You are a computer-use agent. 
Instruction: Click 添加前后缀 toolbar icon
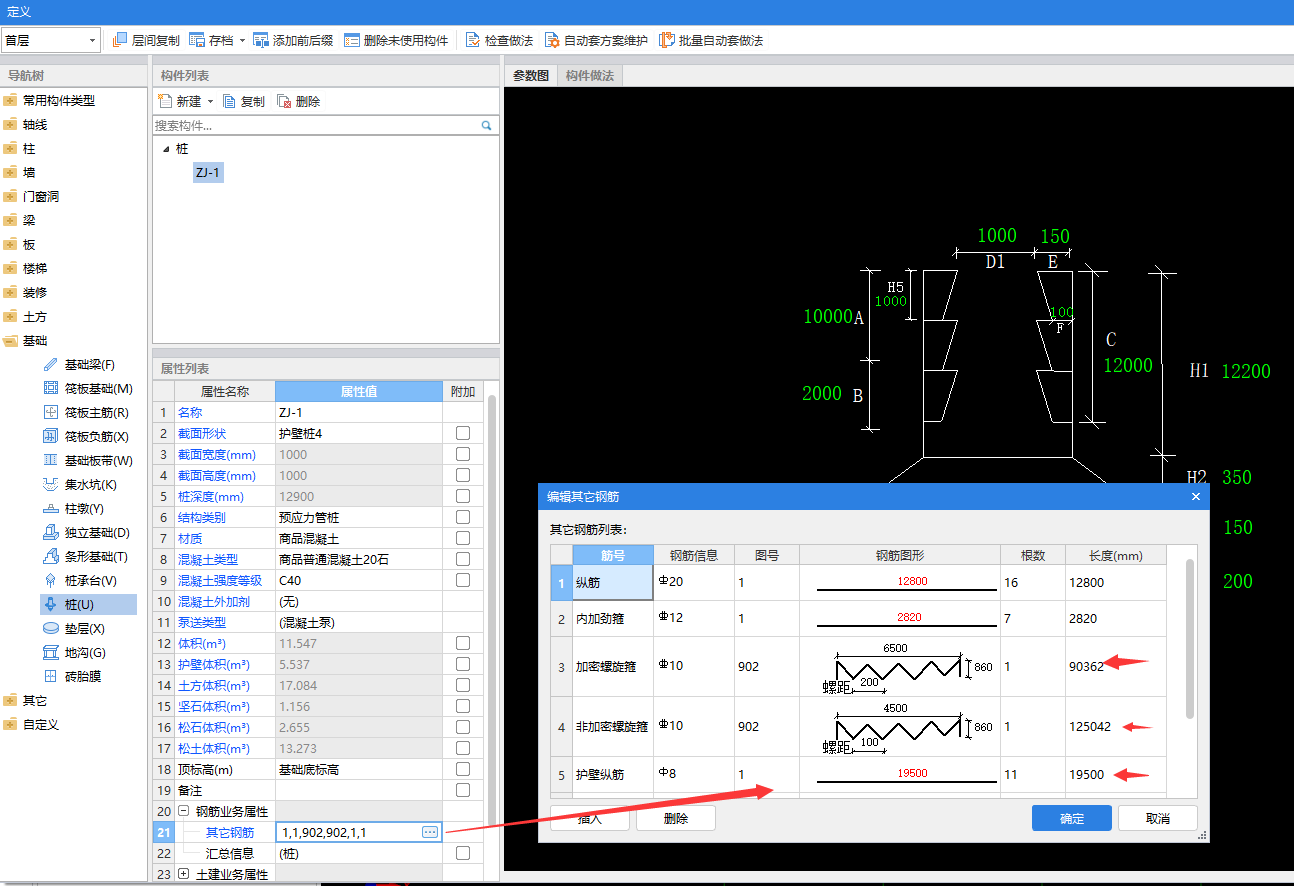[x=261, y=41]
